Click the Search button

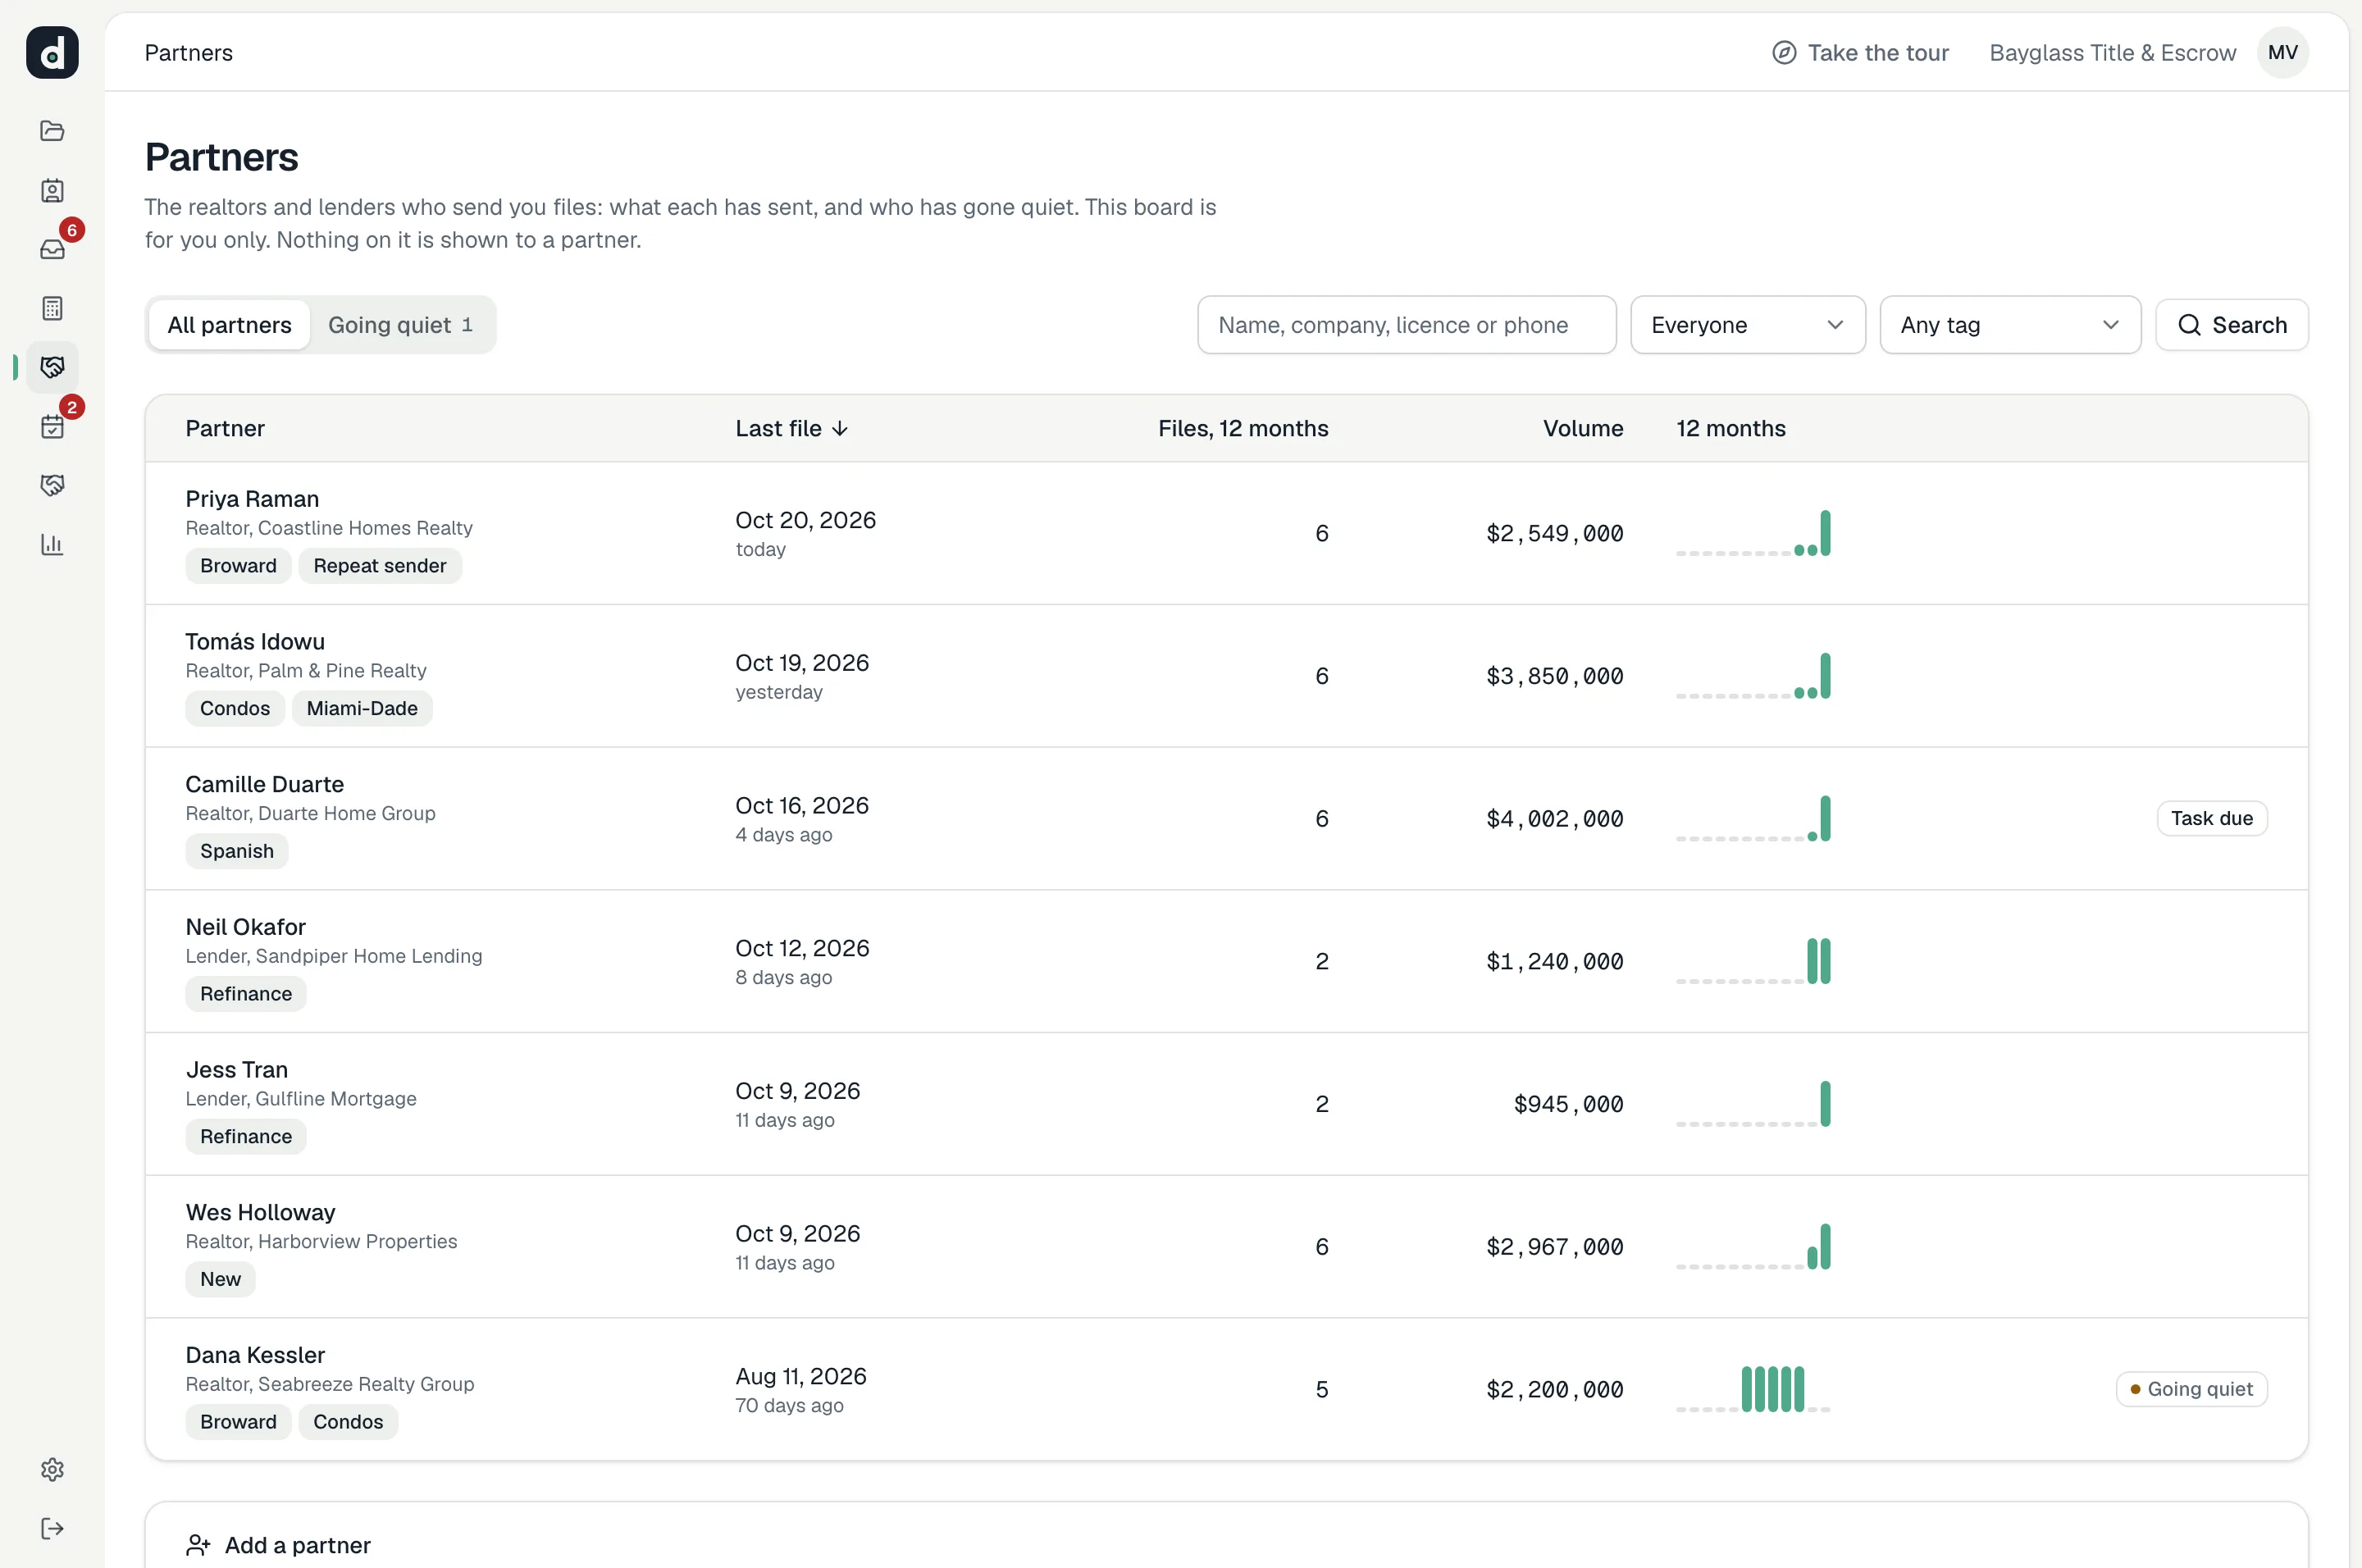pyautogui.click(x=2231, y=325)
